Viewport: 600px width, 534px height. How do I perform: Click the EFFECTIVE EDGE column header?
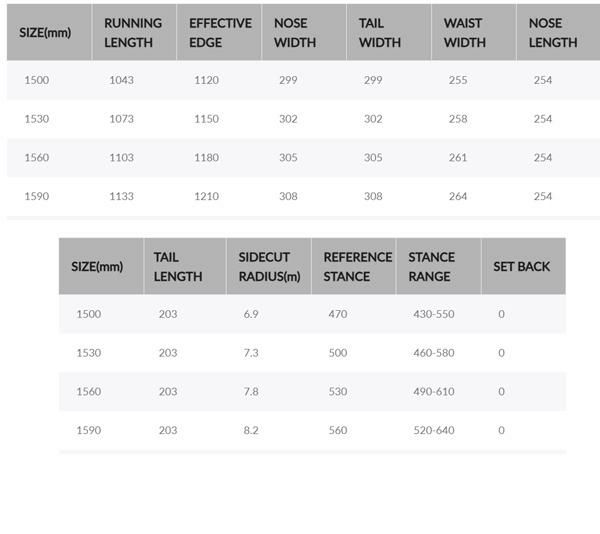click(x=220, y=33)
